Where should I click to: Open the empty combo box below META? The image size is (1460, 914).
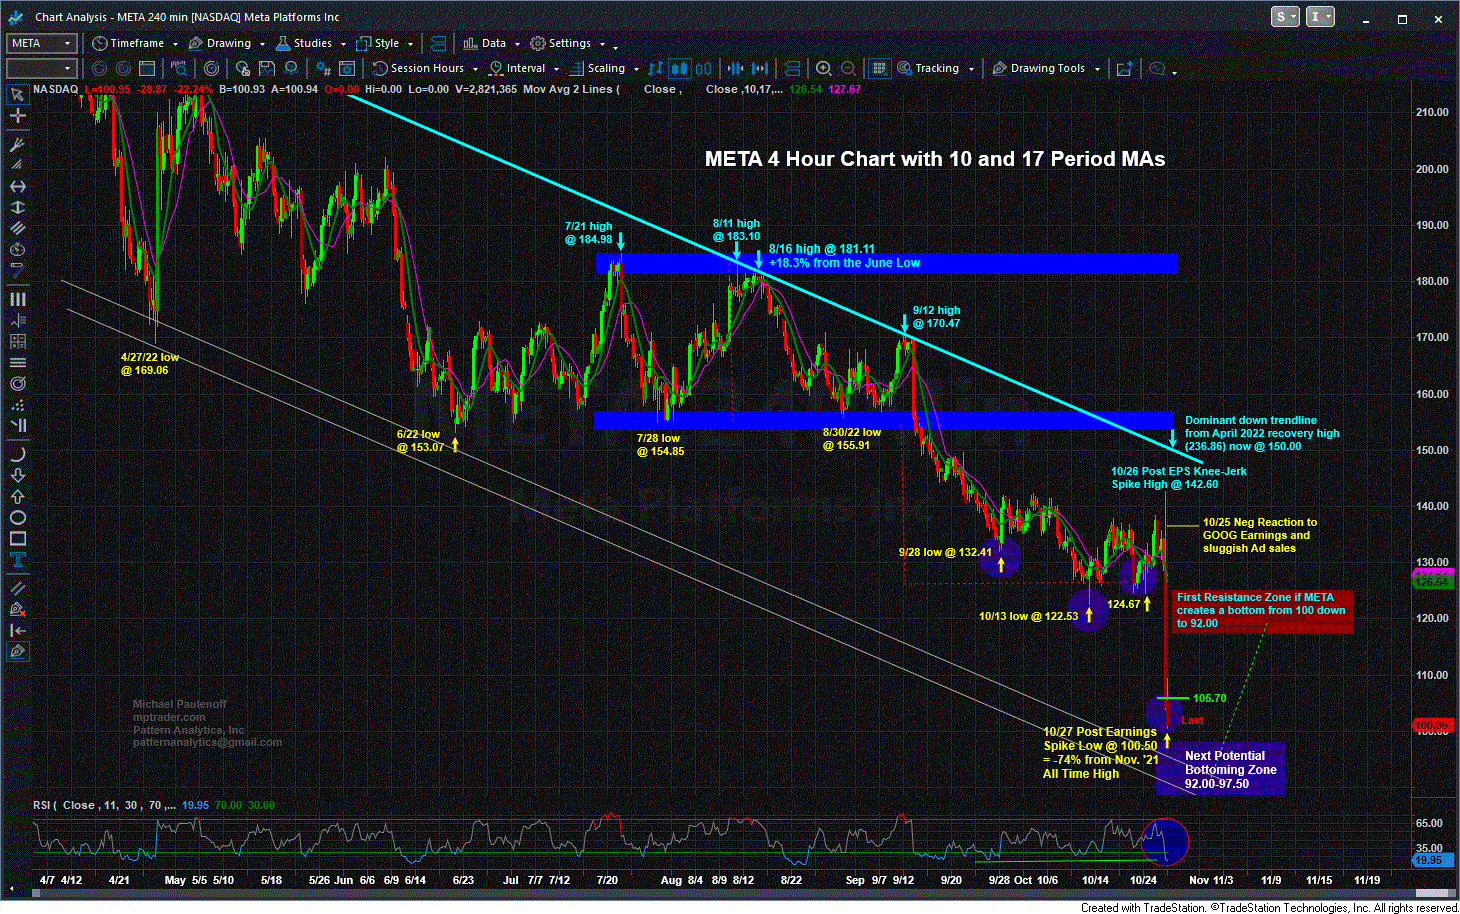(x=41, y=68)
